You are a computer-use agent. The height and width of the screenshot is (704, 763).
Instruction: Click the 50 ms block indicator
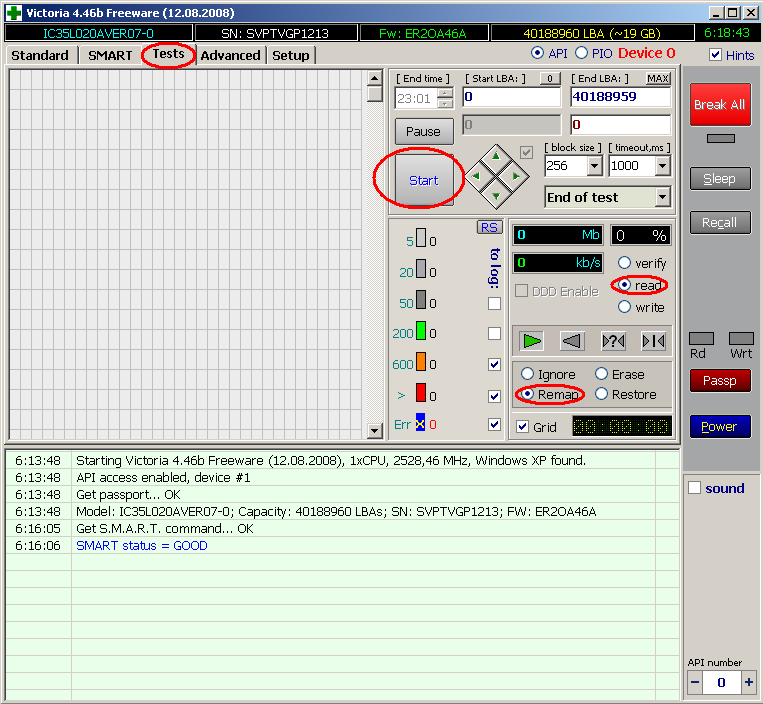421,300
